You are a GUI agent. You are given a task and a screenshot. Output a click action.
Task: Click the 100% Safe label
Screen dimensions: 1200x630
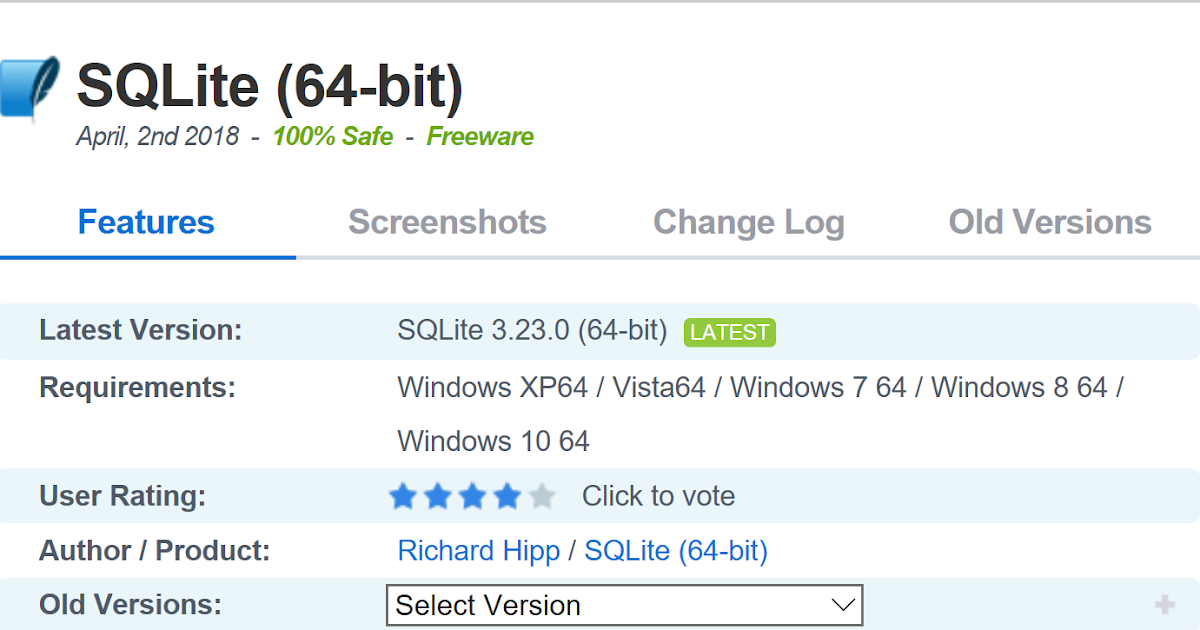(x=332, y=137)
